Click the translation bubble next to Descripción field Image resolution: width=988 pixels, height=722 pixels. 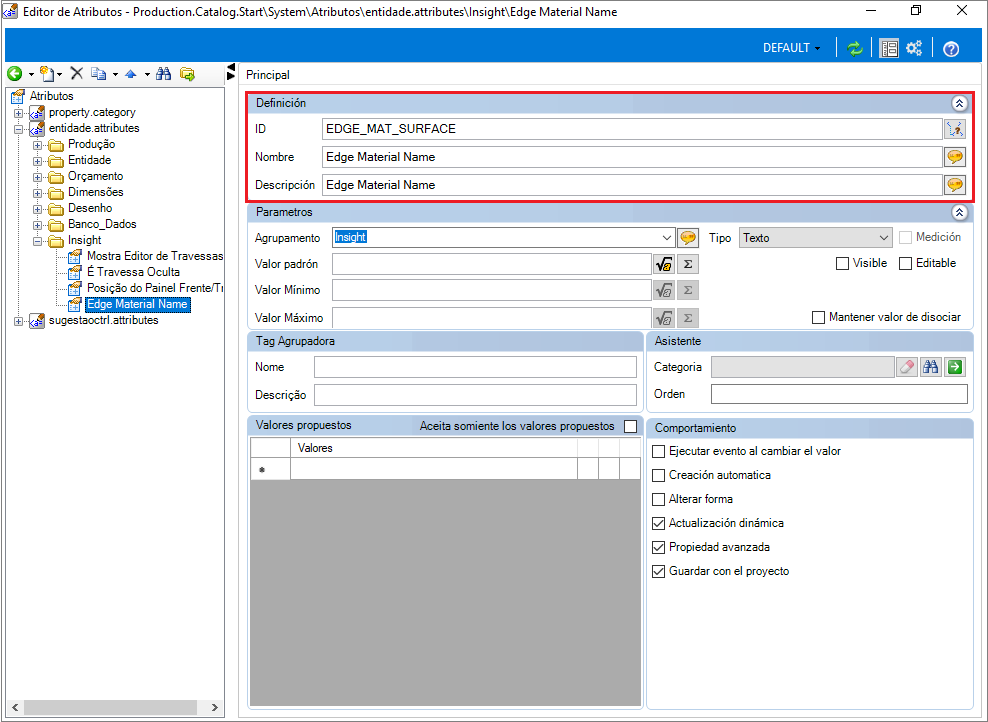[x=955, y=185]
